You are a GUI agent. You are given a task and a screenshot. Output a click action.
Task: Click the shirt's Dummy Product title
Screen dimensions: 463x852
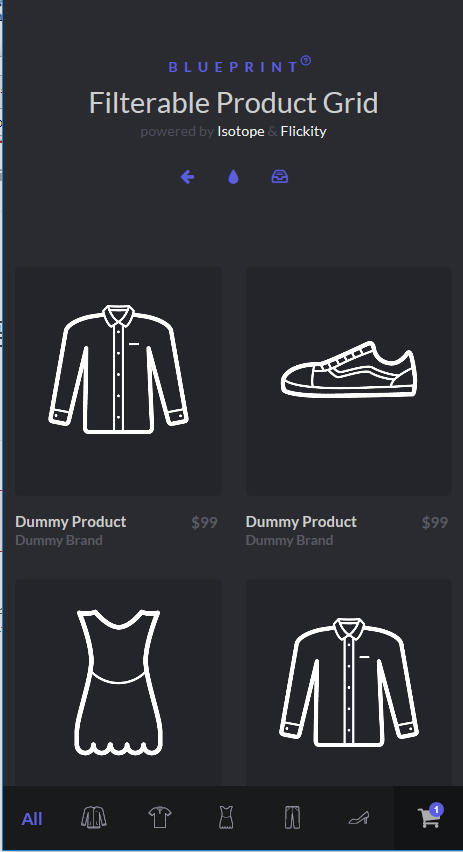pos(71,522)
